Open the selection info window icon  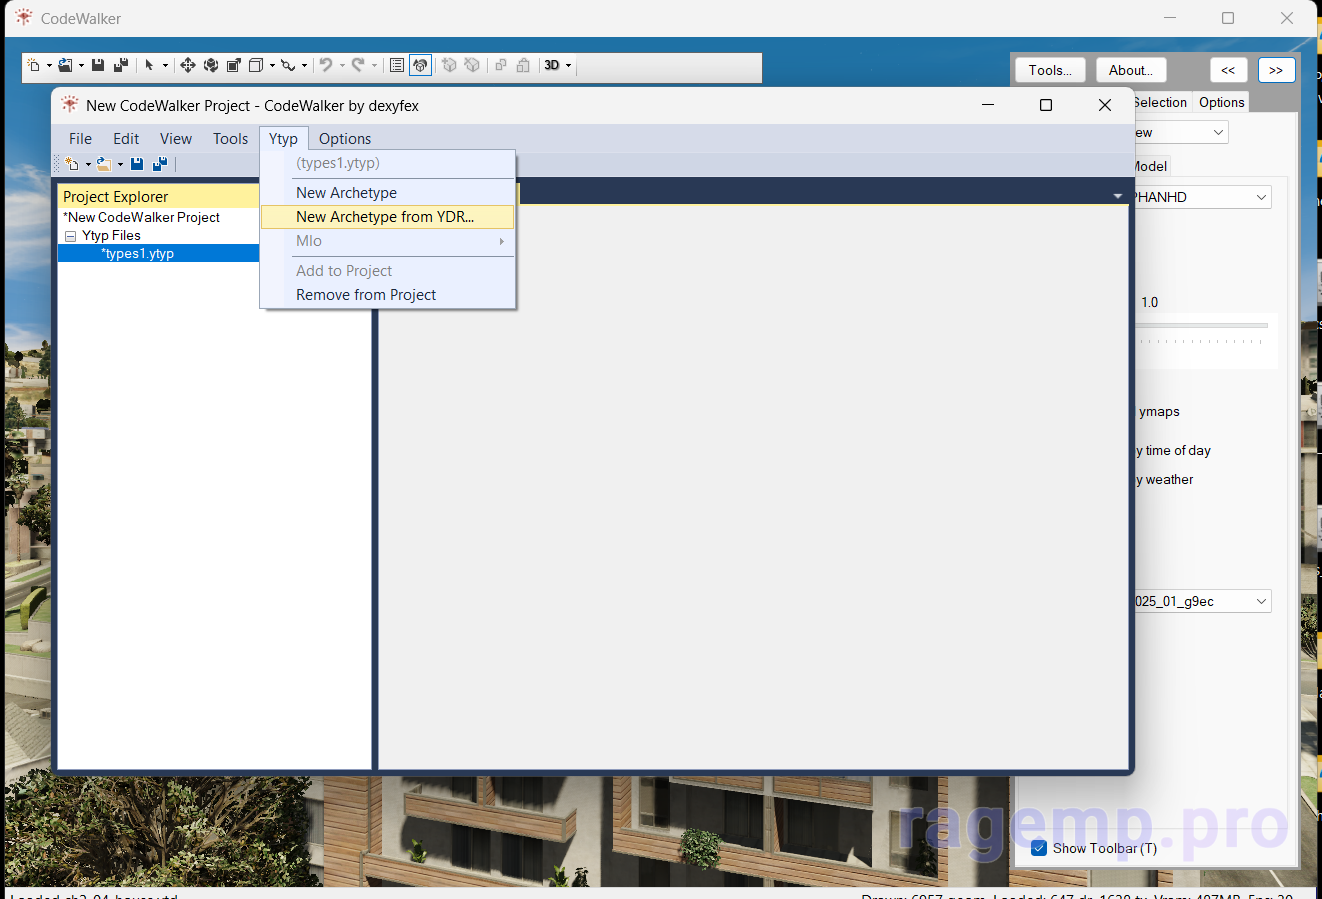tap(397, 66)
